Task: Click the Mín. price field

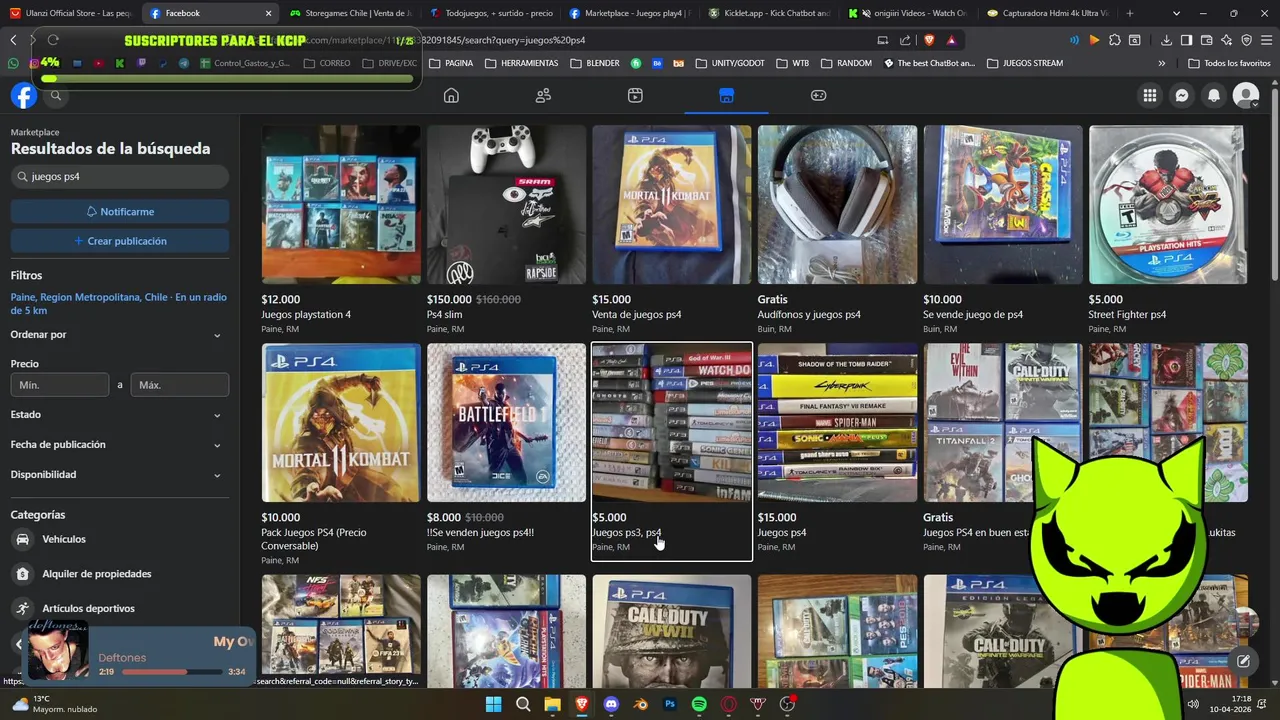Action: (x=60, y=385)
